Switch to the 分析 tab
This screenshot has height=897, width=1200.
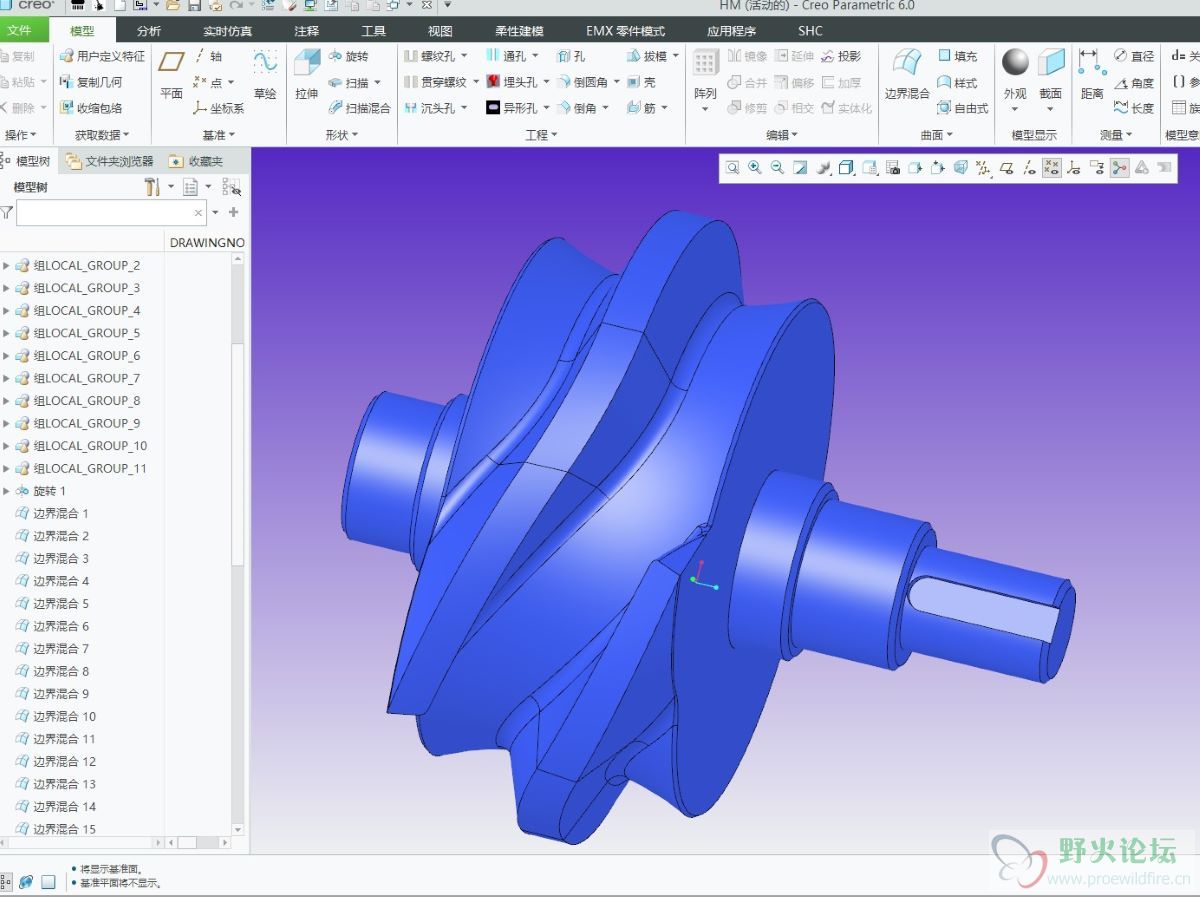(x=149, y=31)
